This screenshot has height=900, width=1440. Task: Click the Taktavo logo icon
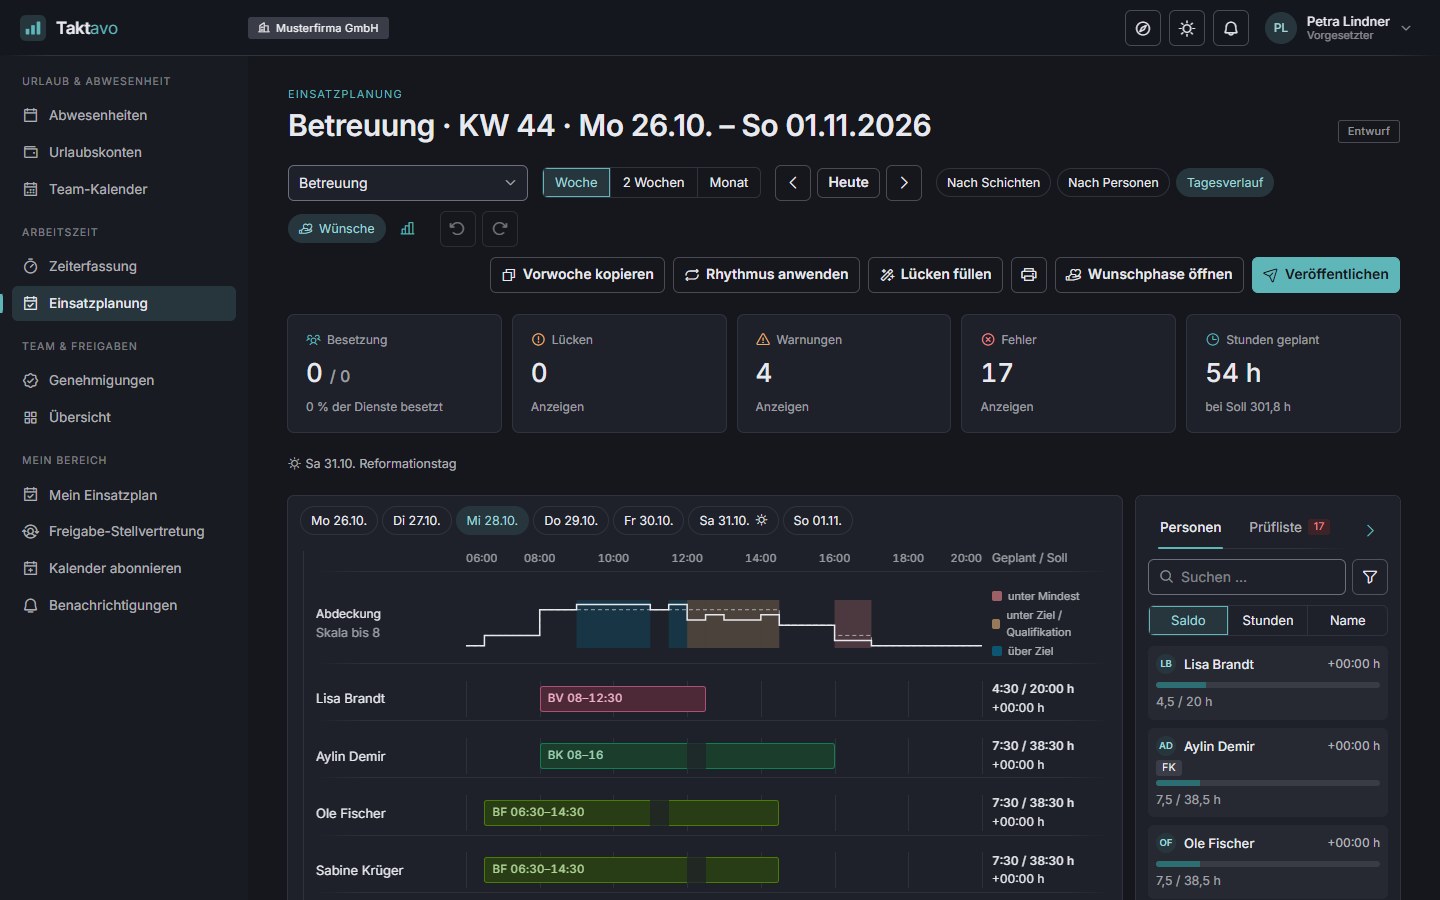click(x=33, y=28)
